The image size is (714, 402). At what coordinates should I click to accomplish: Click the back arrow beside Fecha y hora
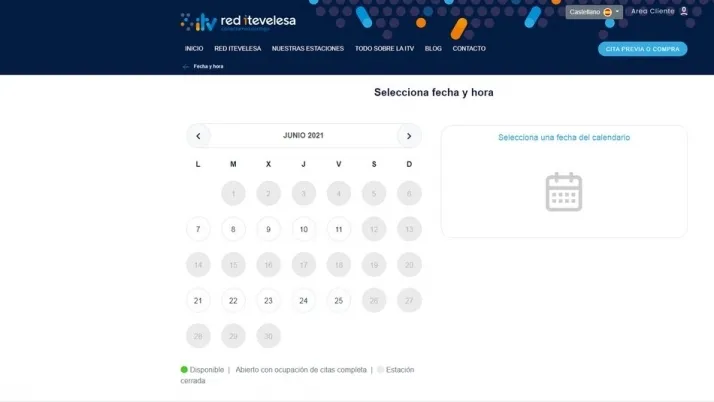[x=185, y=66]
